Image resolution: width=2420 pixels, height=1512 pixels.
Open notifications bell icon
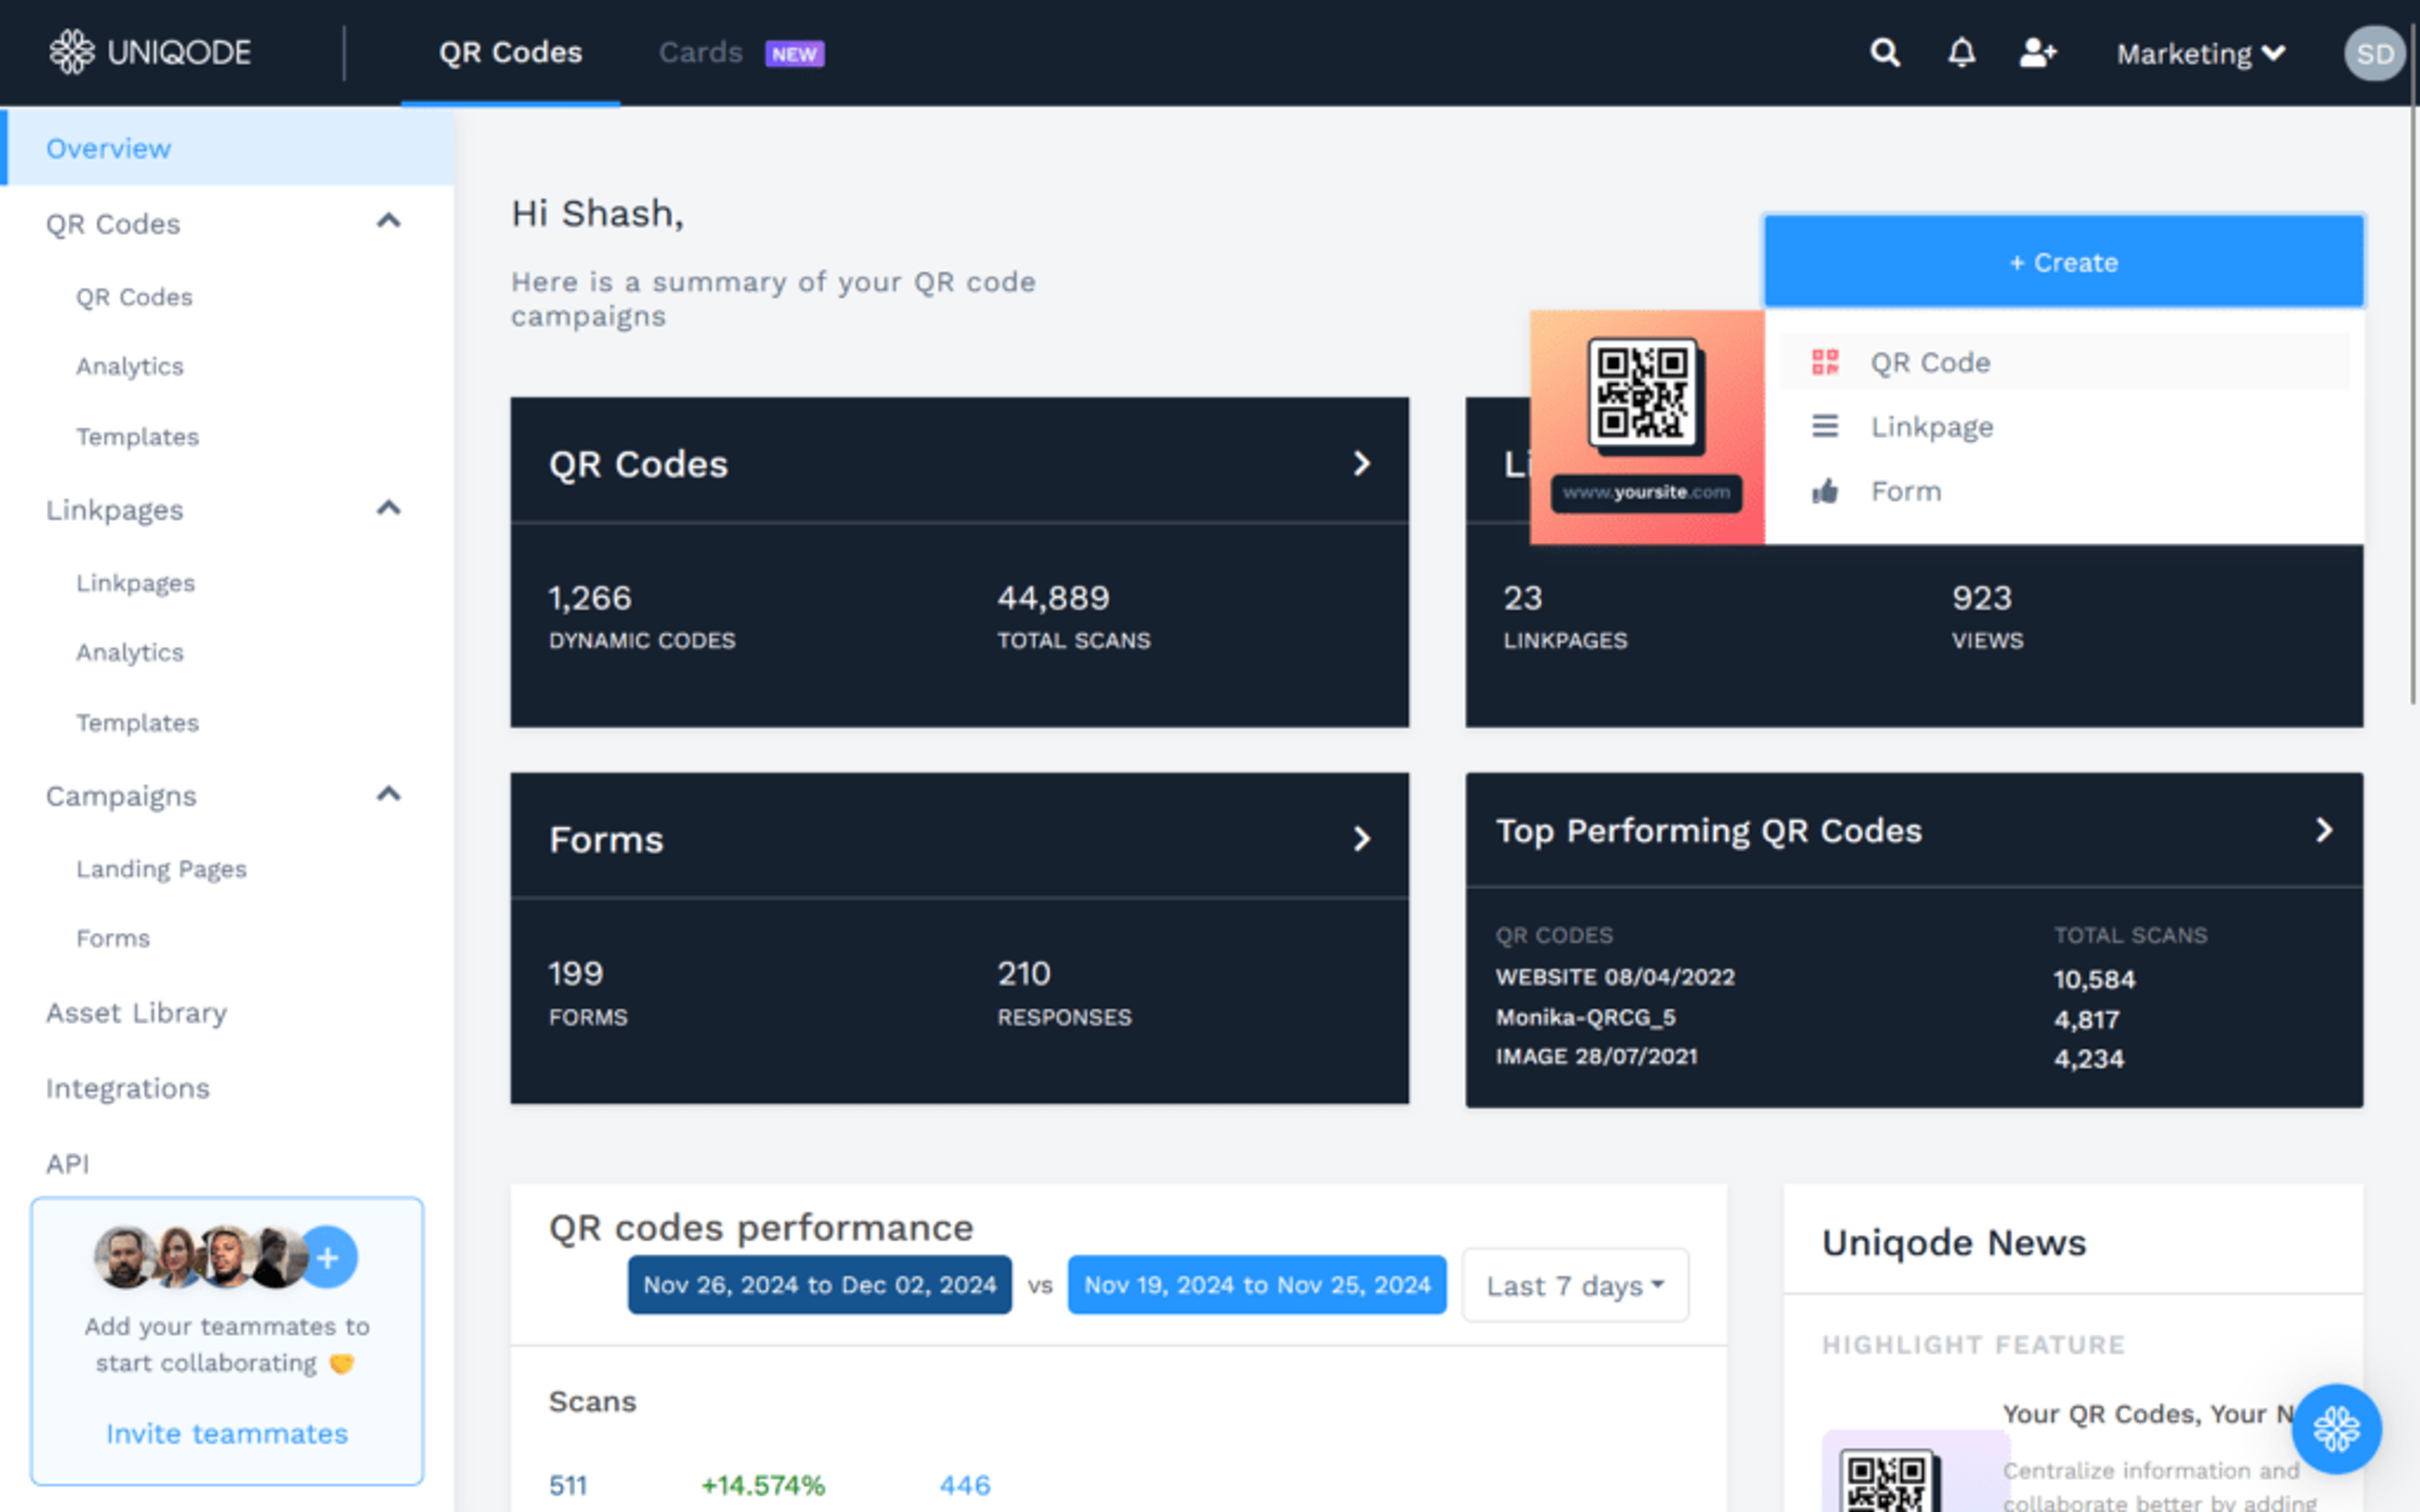tap(1961, 52)
